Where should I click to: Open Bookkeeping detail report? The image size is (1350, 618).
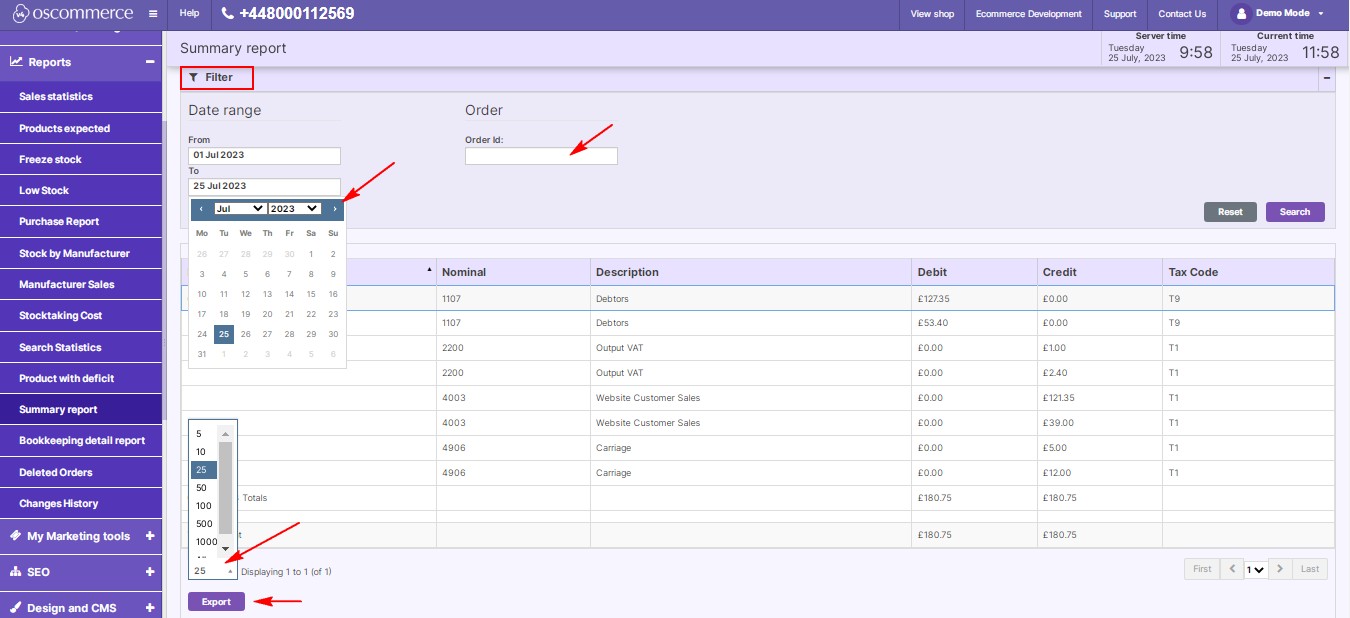click(81, 440)
